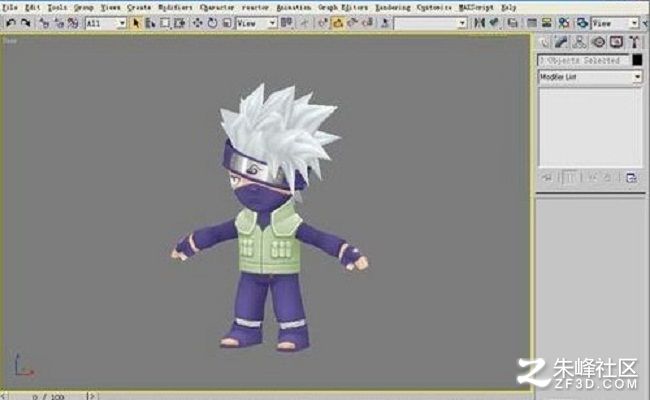Switch to the Utilities command panel tab

click(634, 42)
